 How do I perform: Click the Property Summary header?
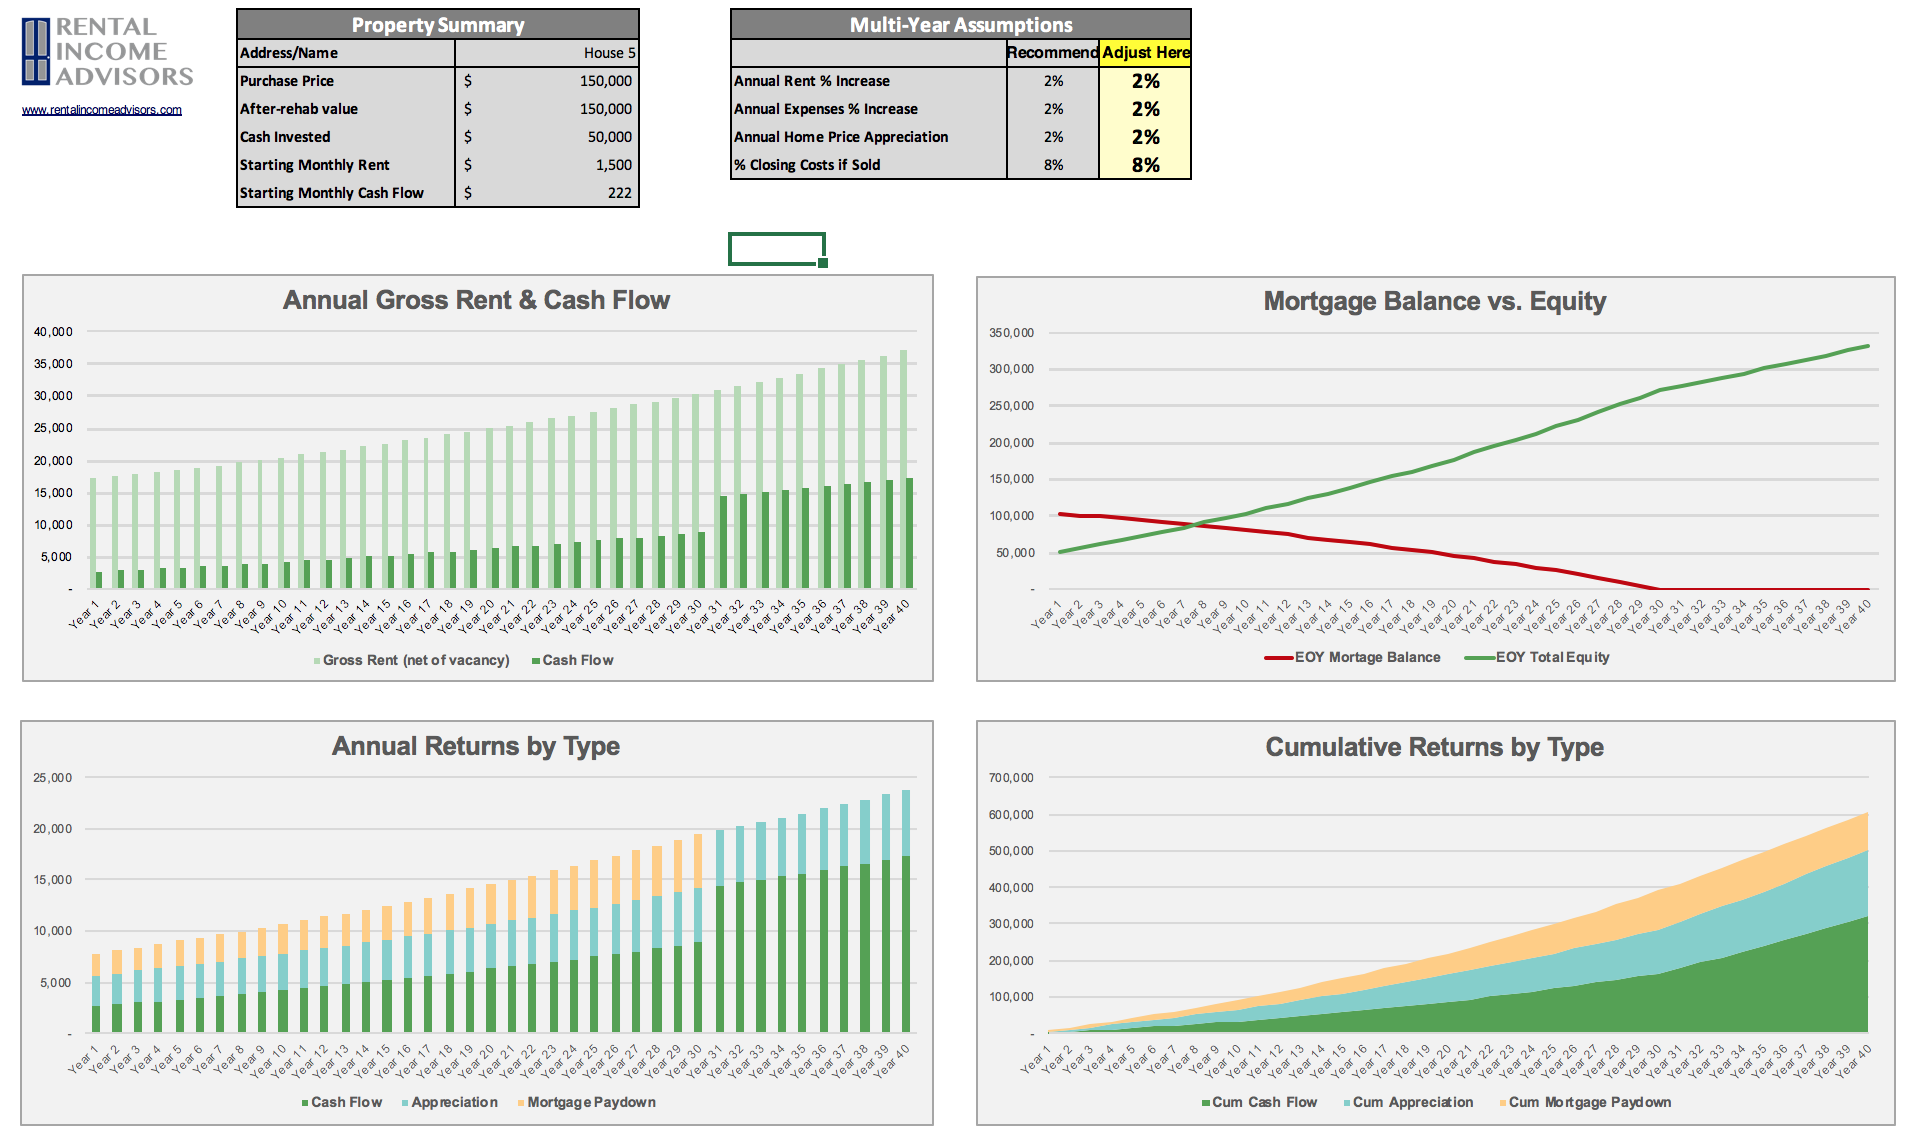click(438, 25)
